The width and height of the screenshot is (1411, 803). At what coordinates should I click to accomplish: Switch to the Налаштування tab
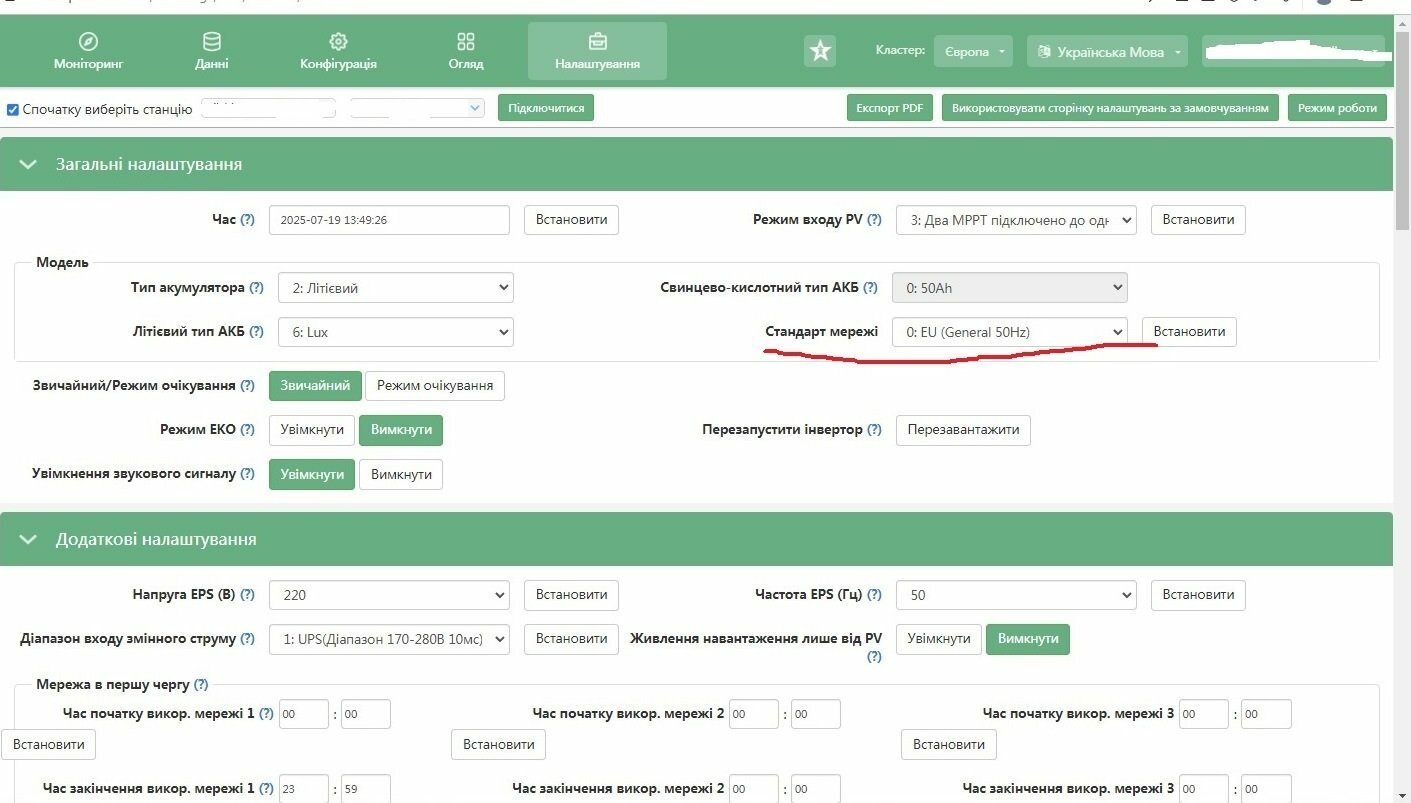[597, 51]
